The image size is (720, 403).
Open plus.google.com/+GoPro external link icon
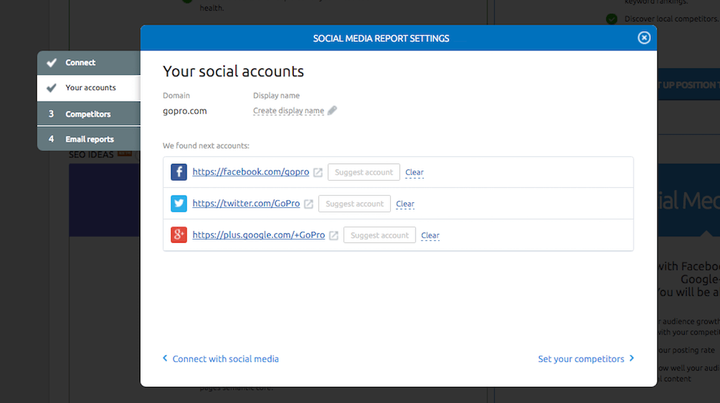[334, 235]
